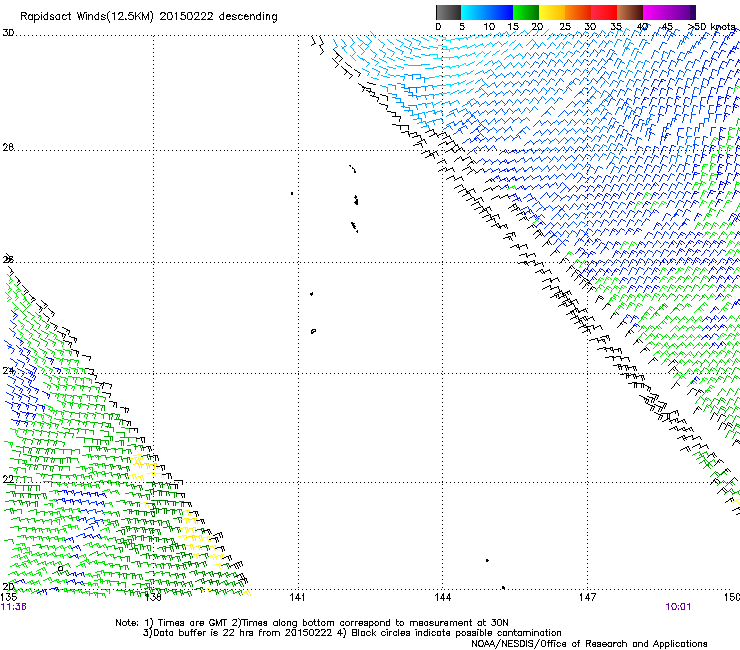The image size is (740, 650).
Task: Click the purple time stamp '11:38'
Action: 14,607
